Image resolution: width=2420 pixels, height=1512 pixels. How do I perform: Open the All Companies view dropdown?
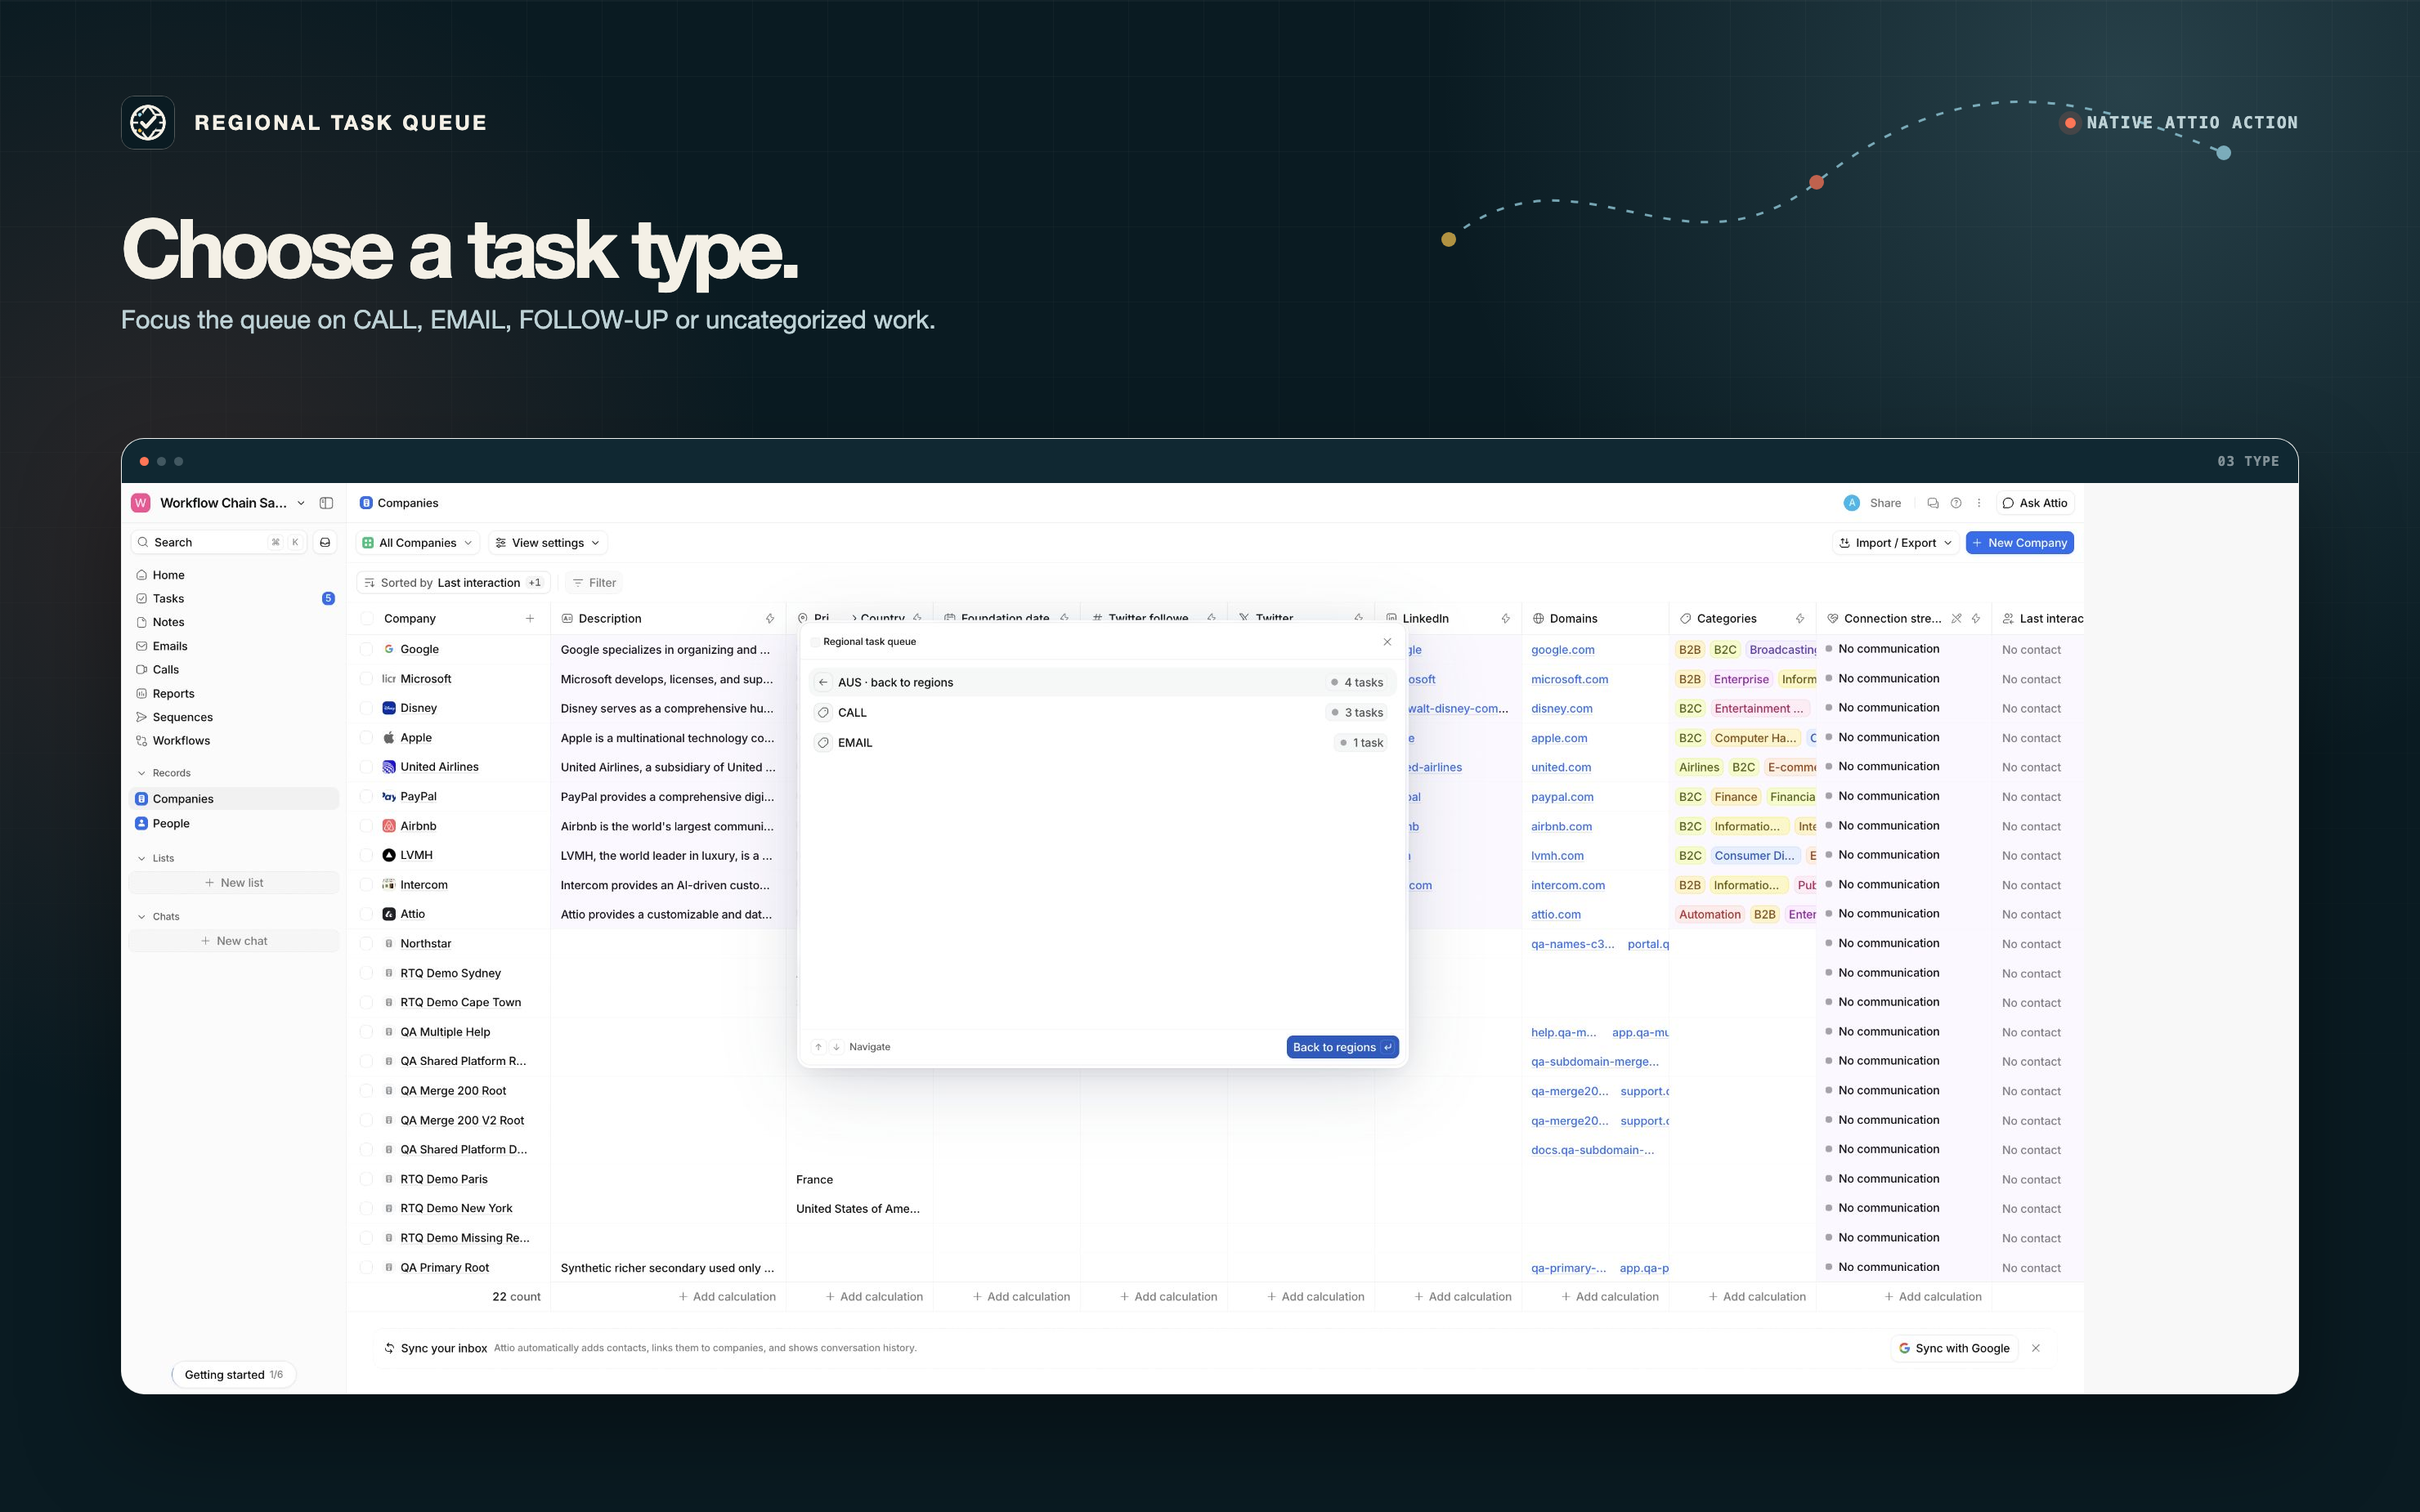(417, 543)
